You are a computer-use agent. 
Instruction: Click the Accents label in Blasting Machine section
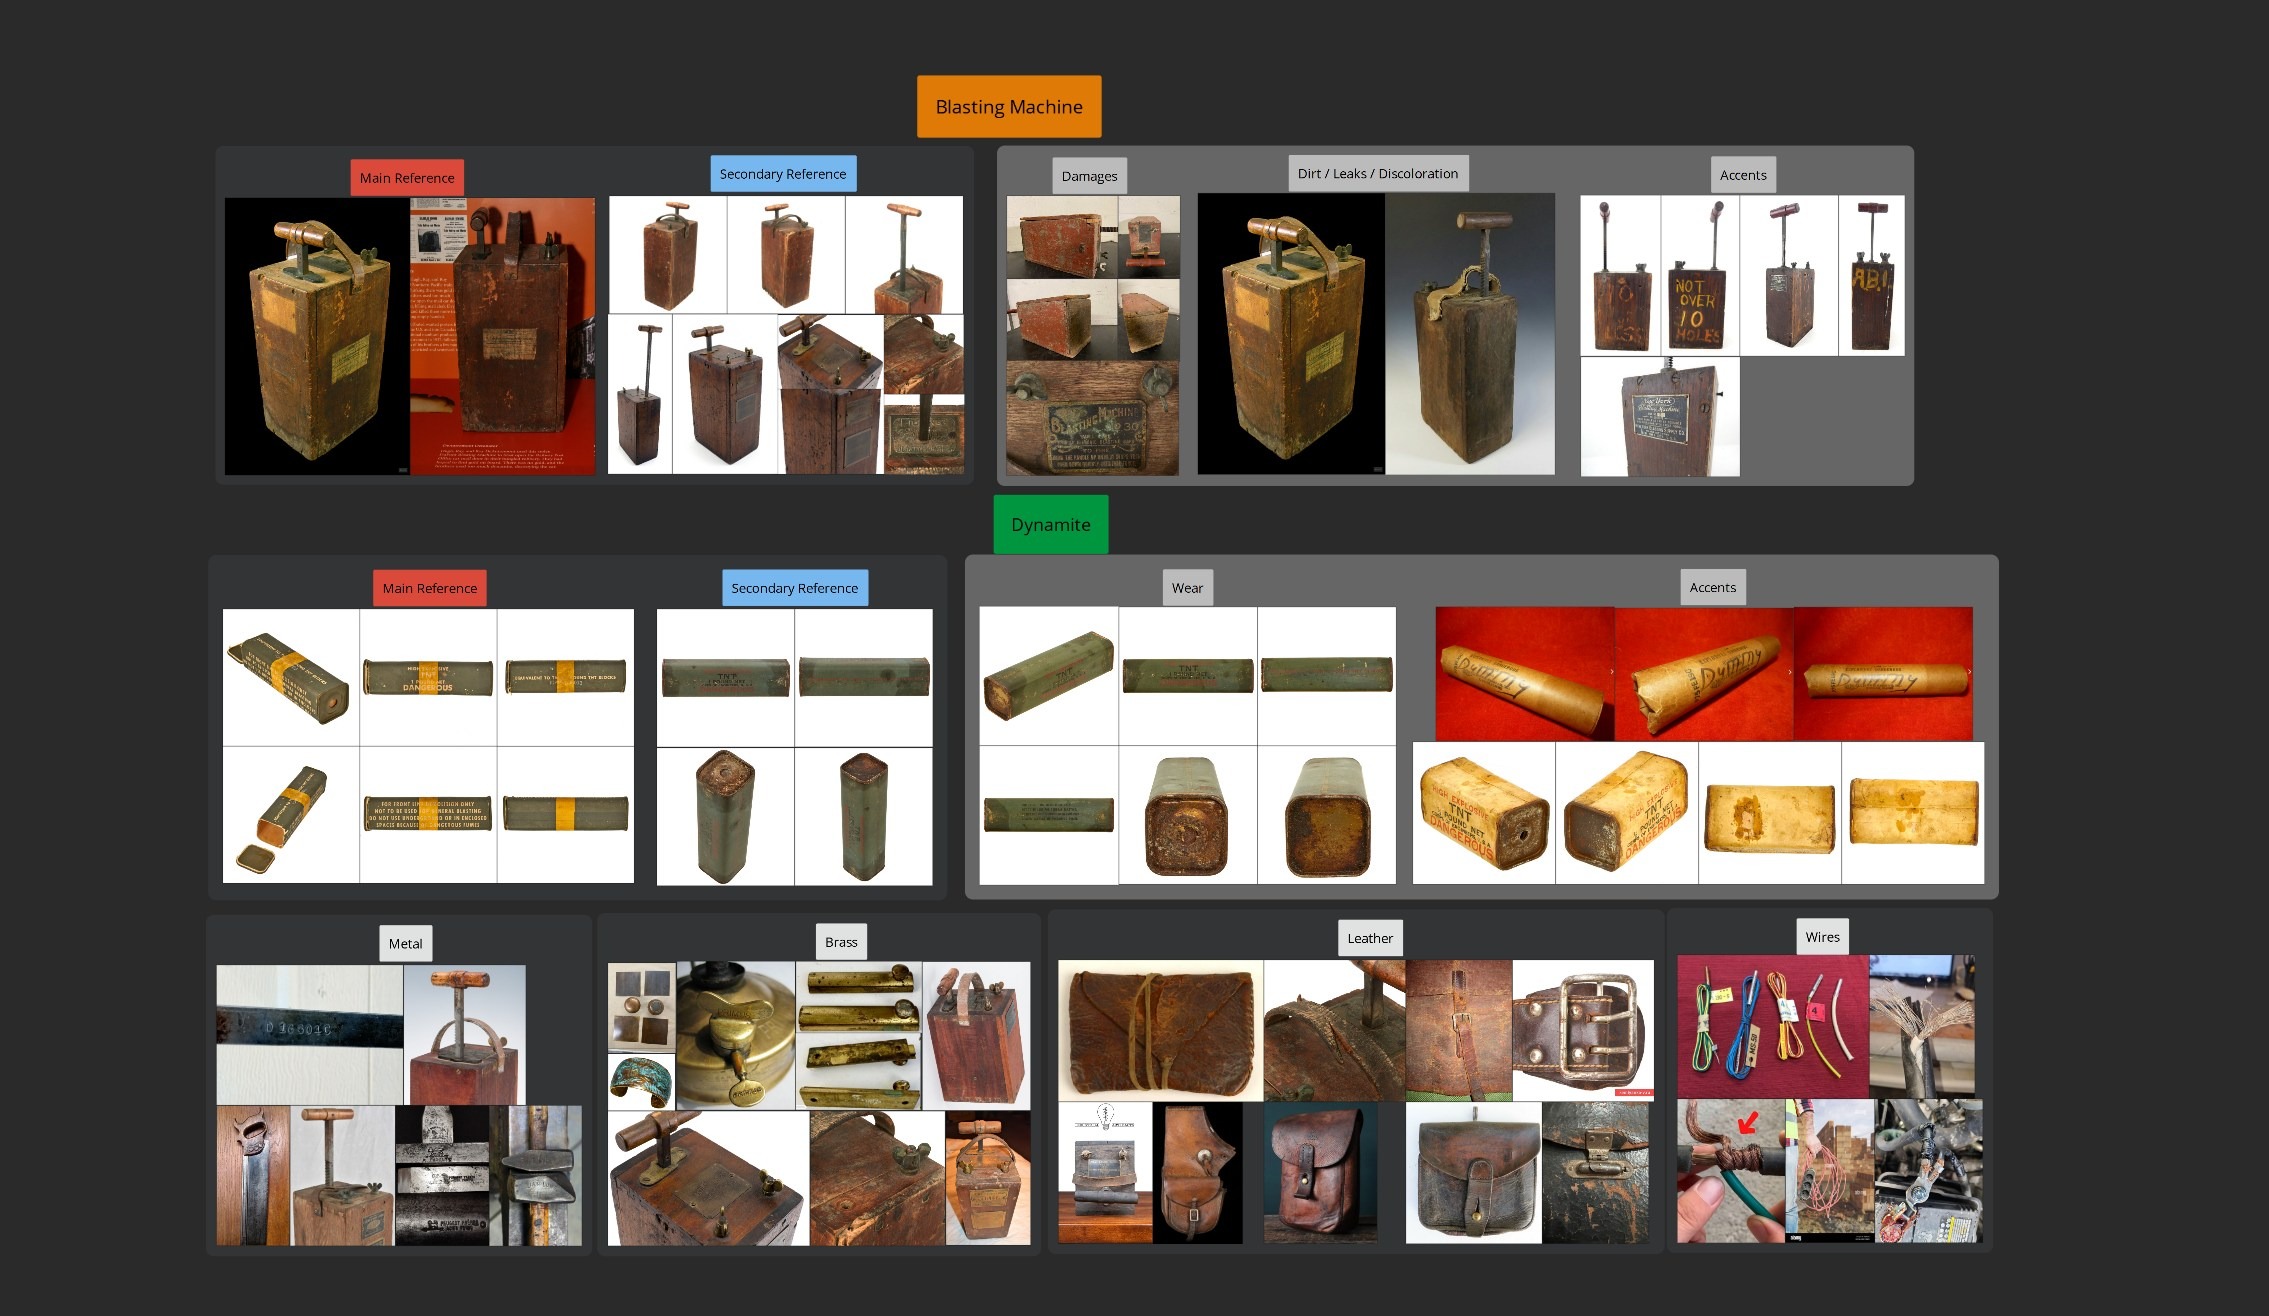pyautogui.click(x=1743, y=174)
